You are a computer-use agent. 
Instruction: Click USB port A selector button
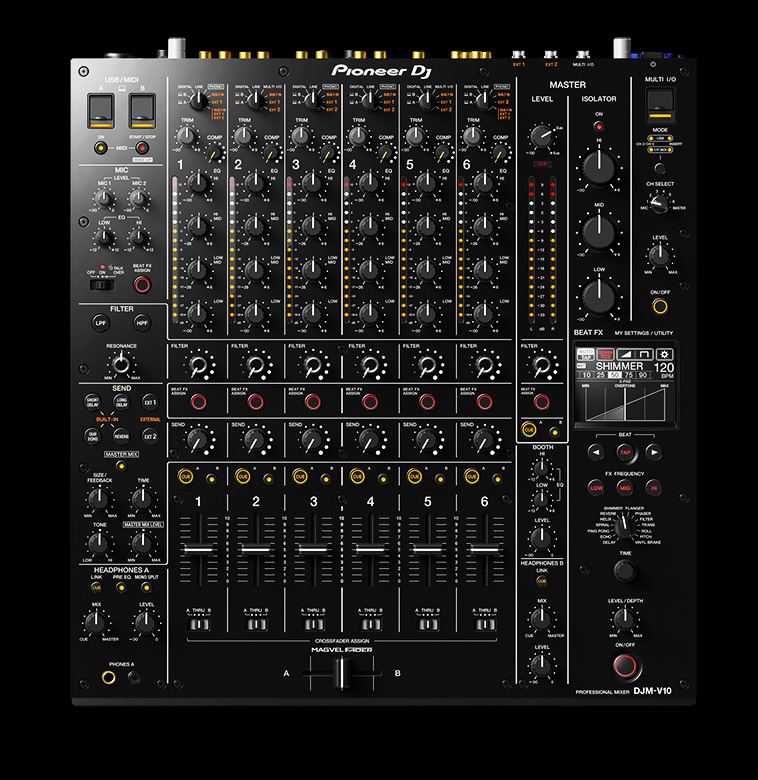pyautogui.click(x=101, y=110)
